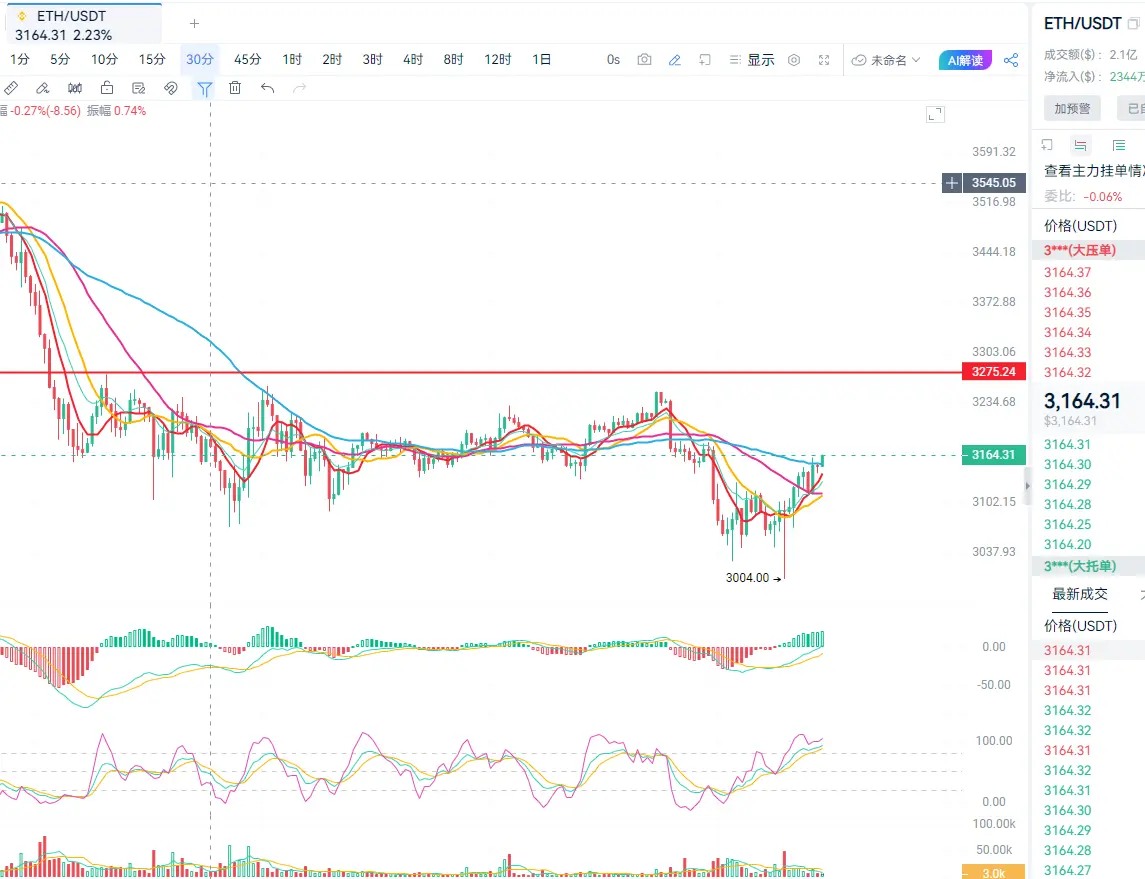Expand the 未命名 layout dropdown
This screenshot has height=879, width=1145.
click(886, 60)
